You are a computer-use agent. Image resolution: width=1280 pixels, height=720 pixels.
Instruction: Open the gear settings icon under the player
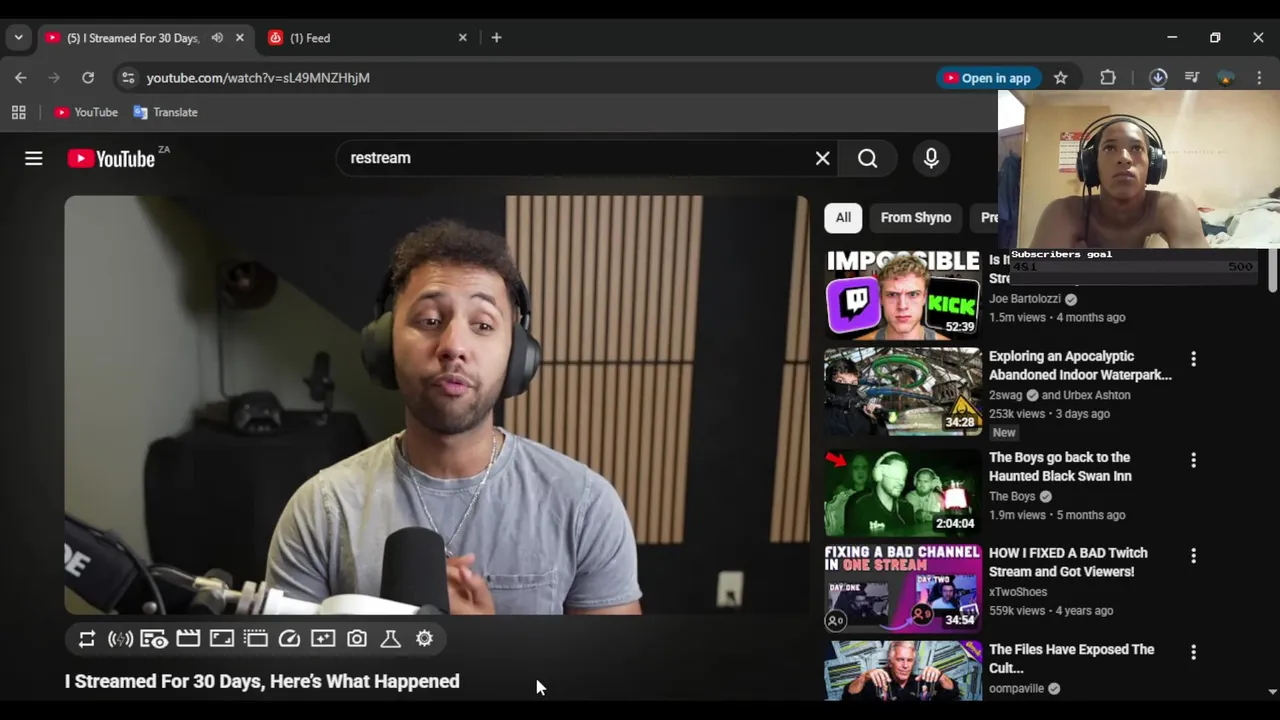(x=424, y=639)
